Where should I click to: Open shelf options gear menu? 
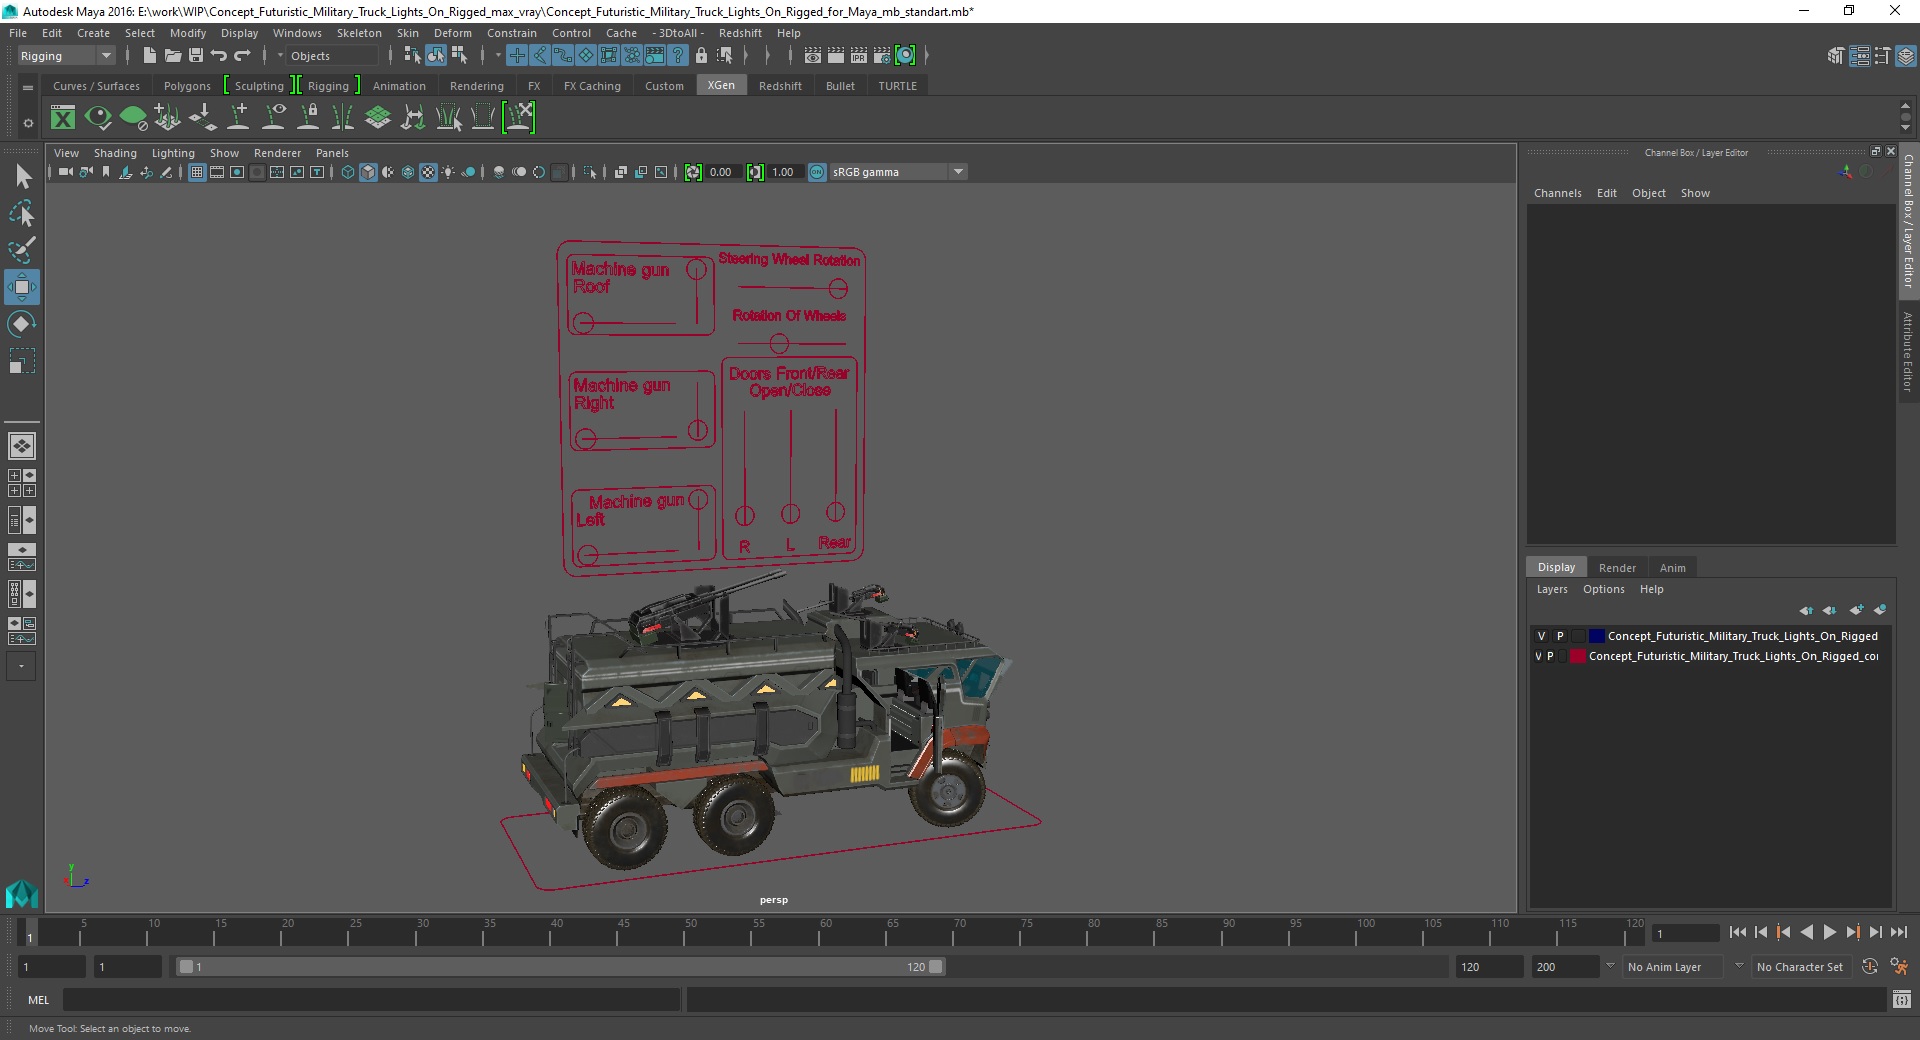28,124
